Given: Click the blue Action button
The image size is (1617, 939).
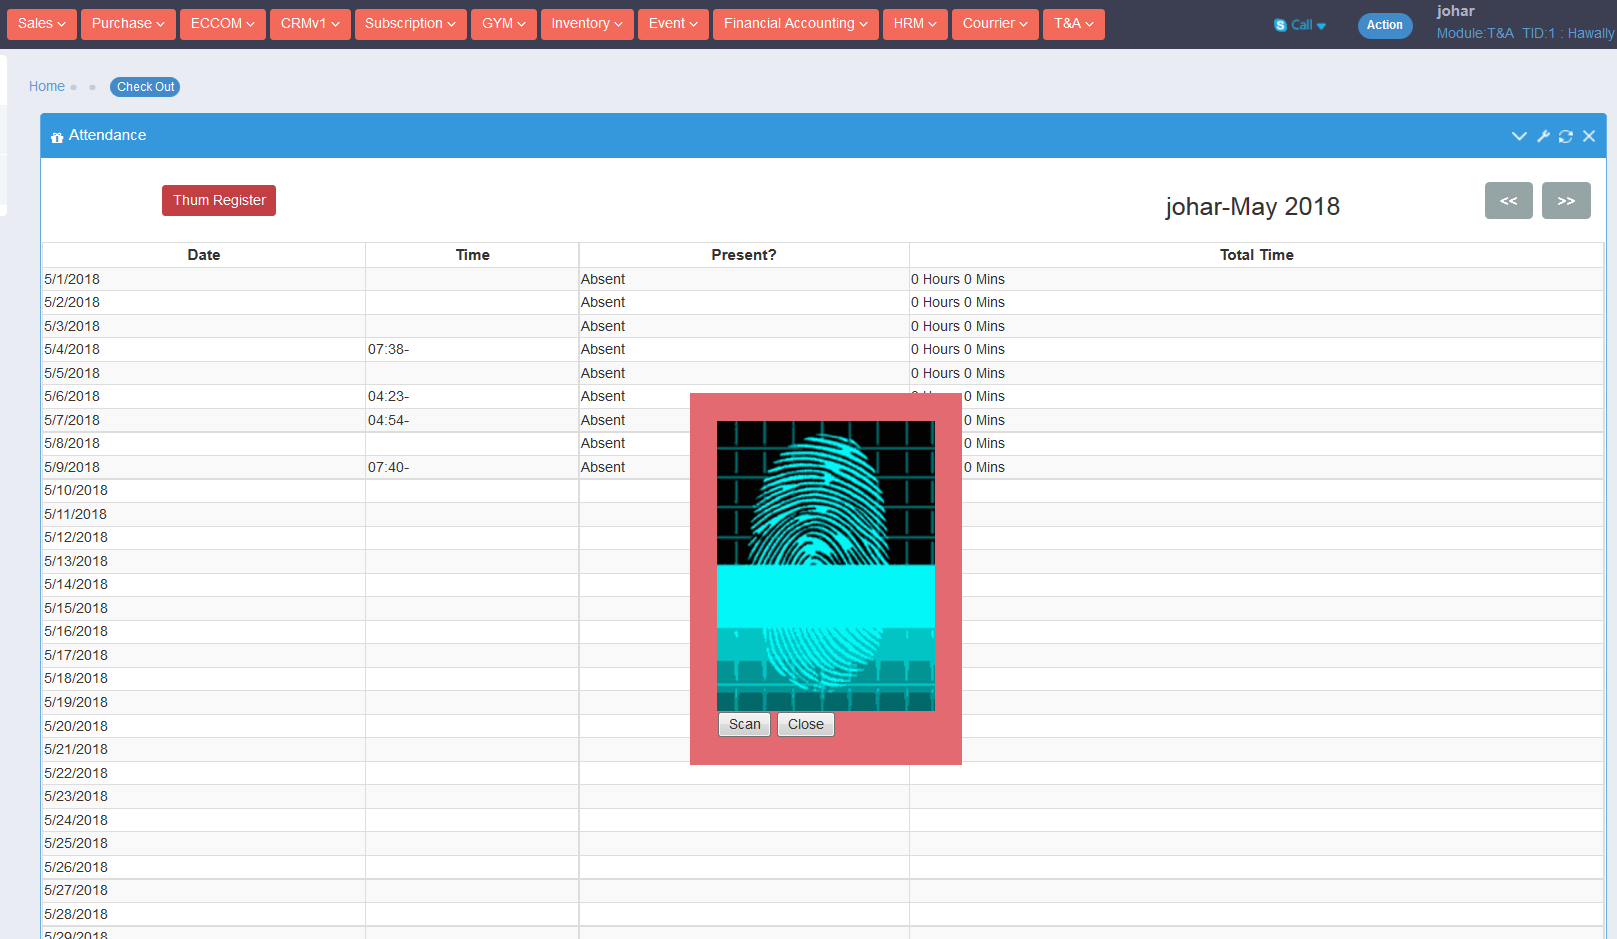Looking at the screenshot, I should click(x=1384, y=25).
